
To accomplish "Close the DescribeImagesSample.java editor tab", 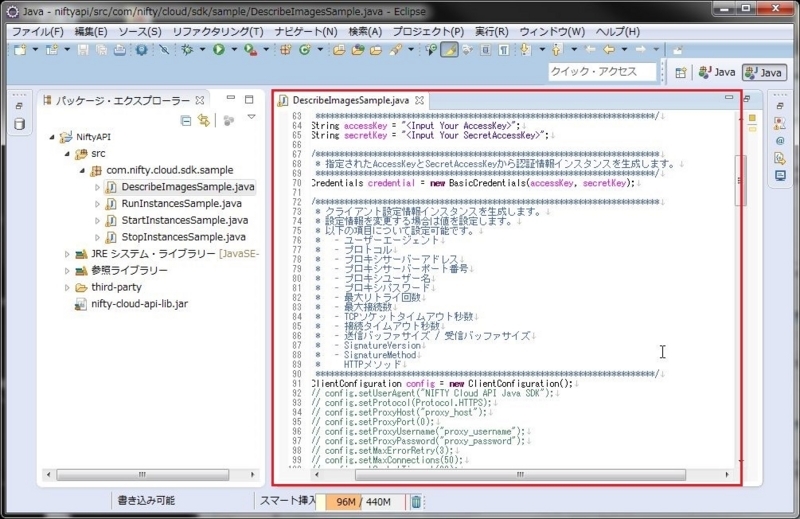I will click(419, 100).
